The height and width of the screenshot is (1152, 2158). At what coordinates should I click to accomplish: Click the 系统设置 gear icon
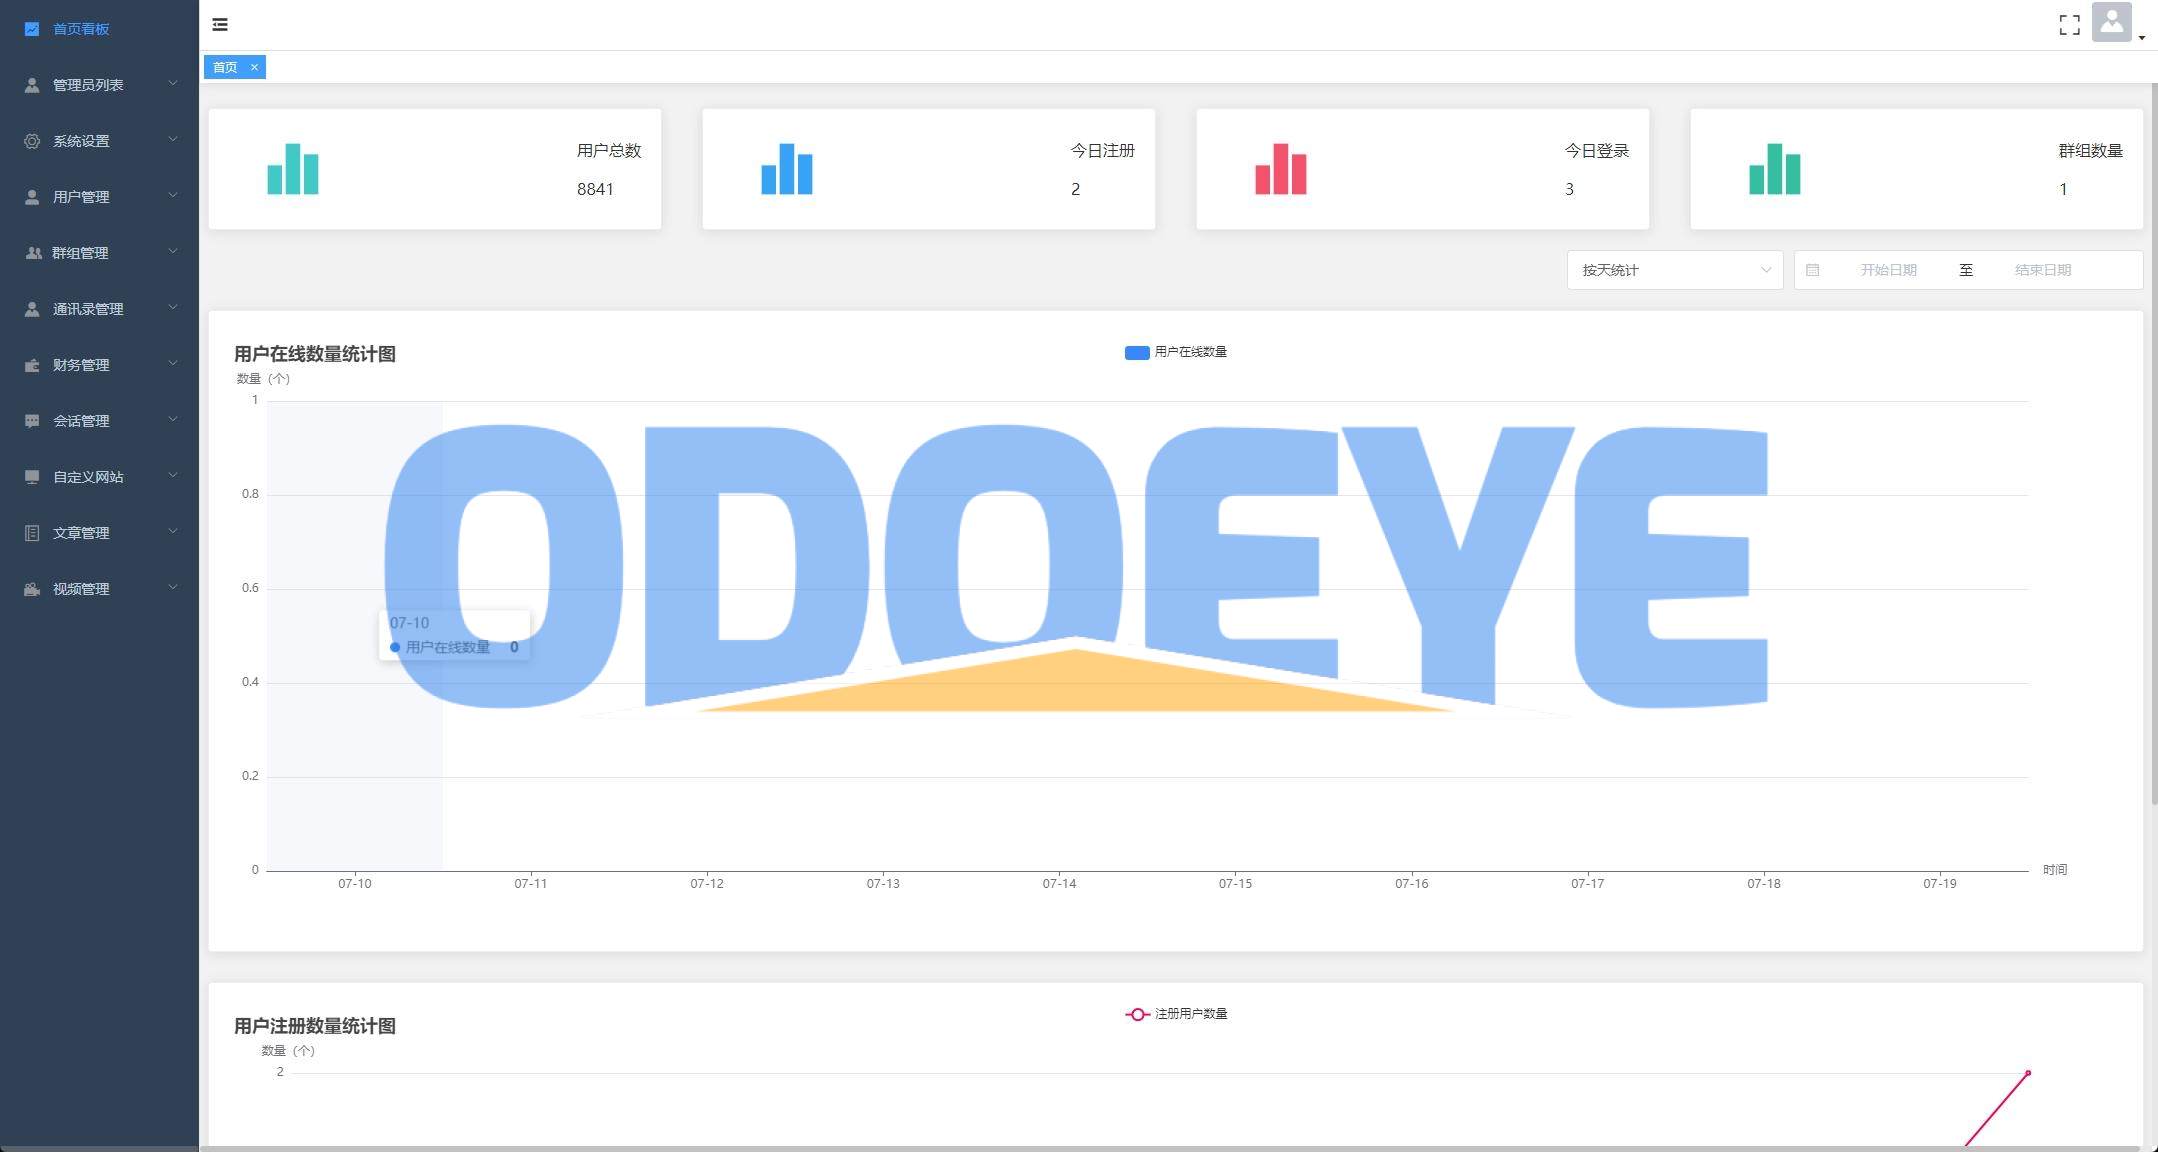pos(32,141)
